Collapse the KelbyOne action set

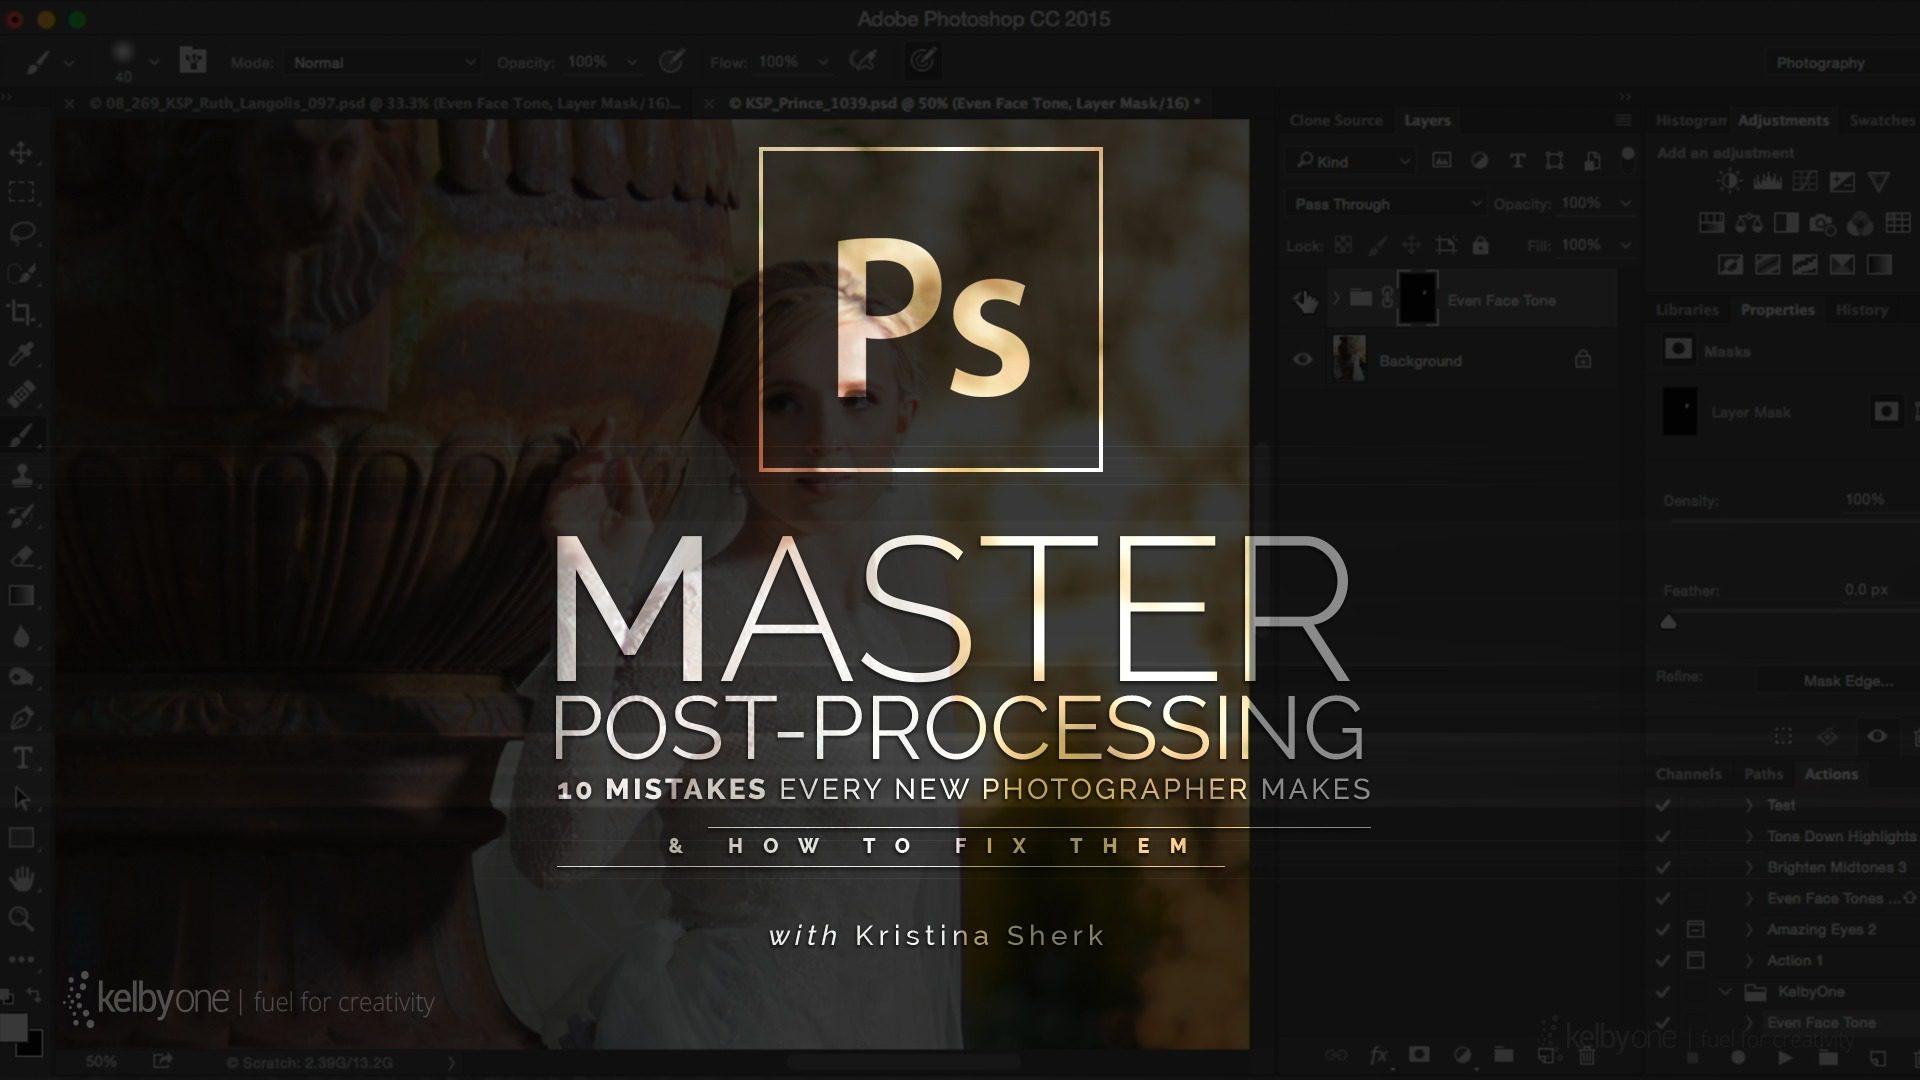pyautogui.click(x=1725, y=992)
